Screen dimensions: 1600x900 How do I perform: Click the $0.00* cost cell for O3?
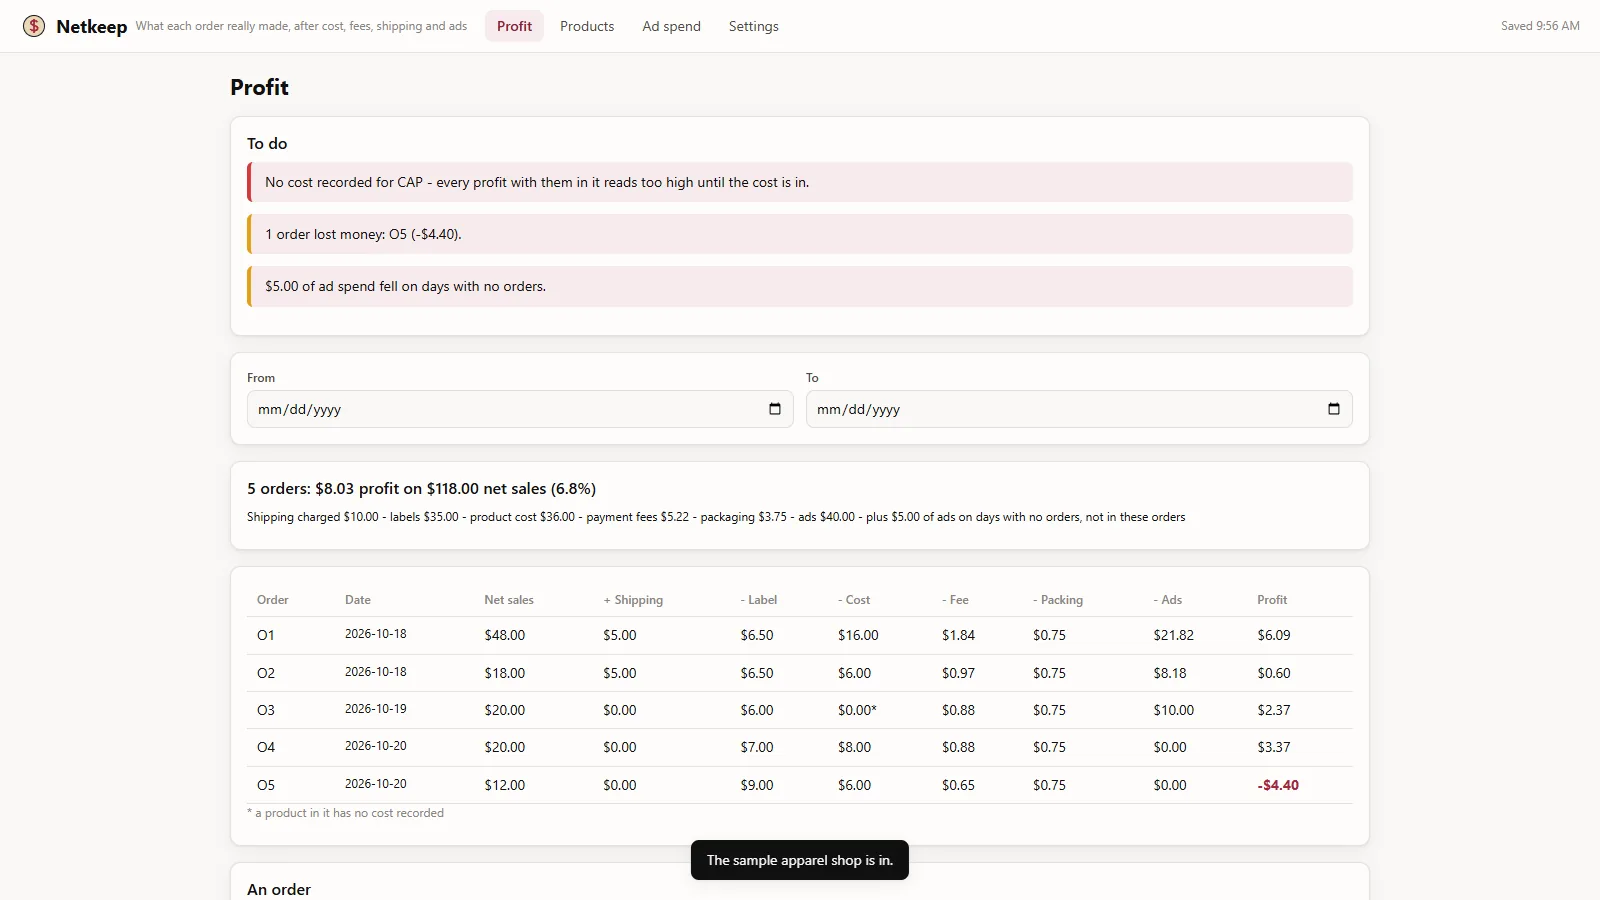[x=857, y=710]
